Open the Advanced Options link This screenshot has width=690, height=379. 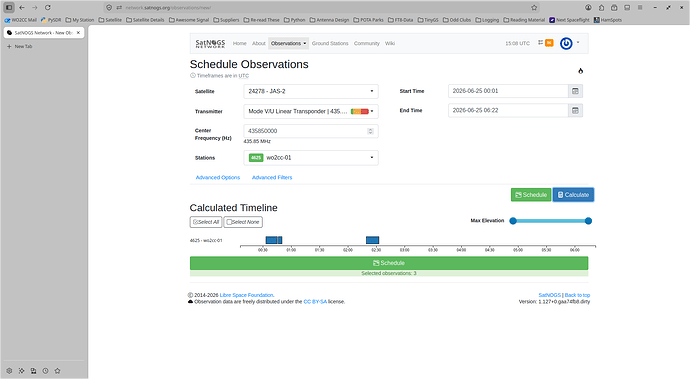point(218,177)
